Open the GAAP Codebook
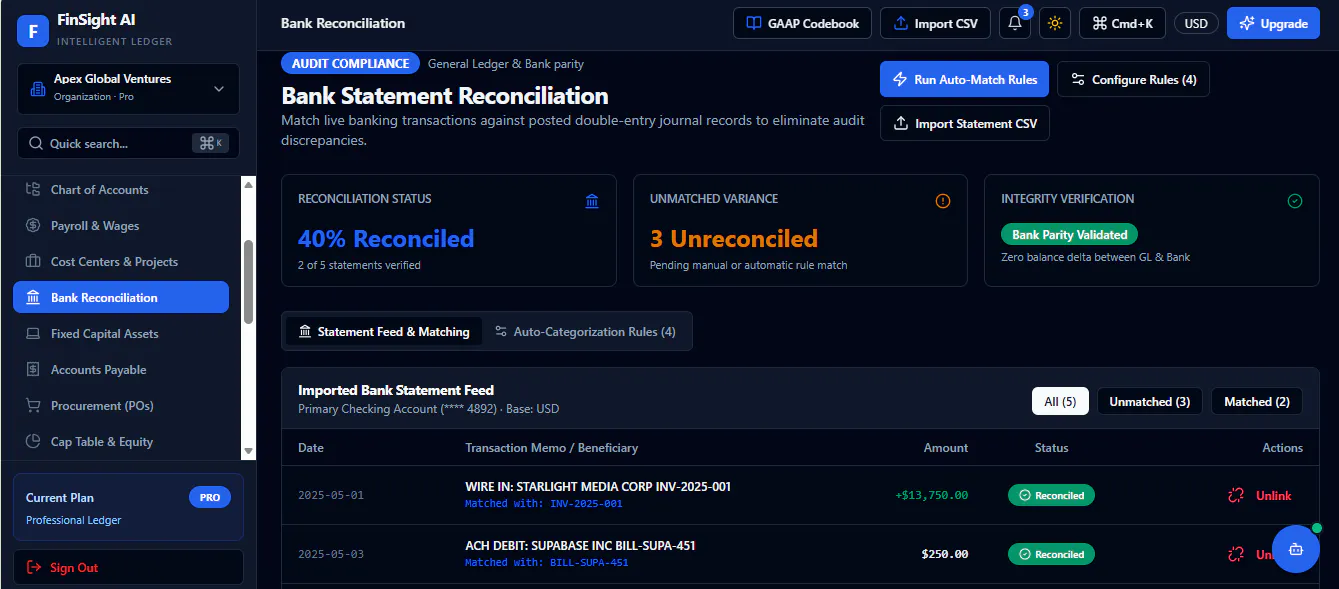 (x=802, y=23)
